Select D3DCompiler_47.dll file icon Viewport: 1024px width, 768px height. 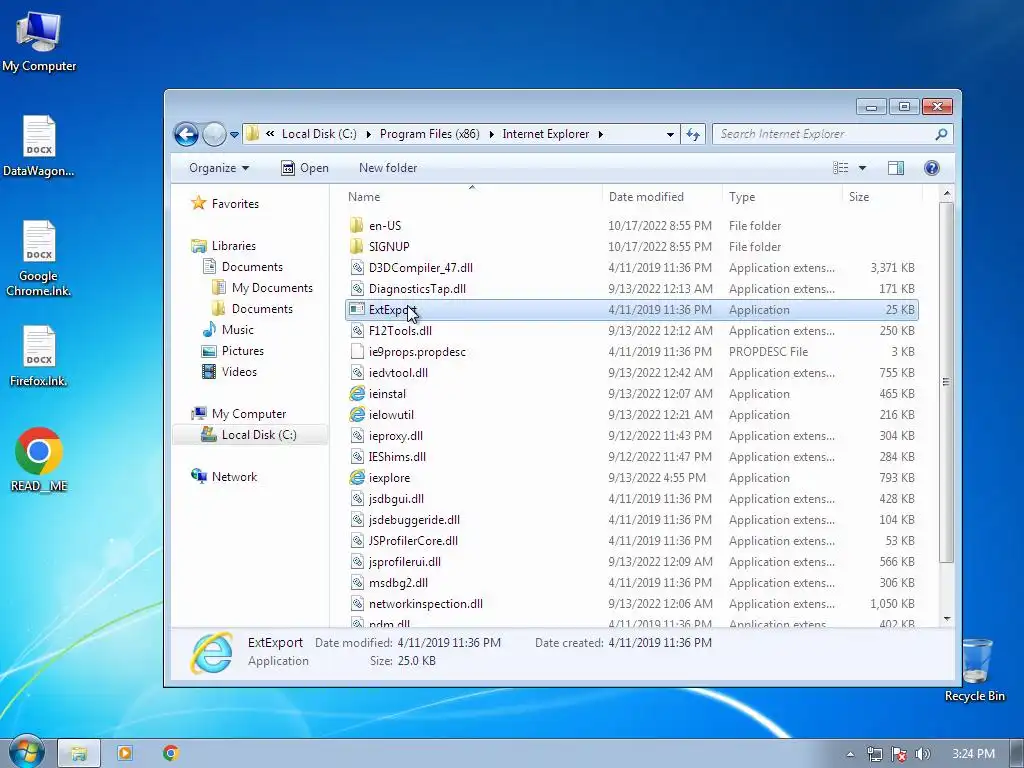357,268
